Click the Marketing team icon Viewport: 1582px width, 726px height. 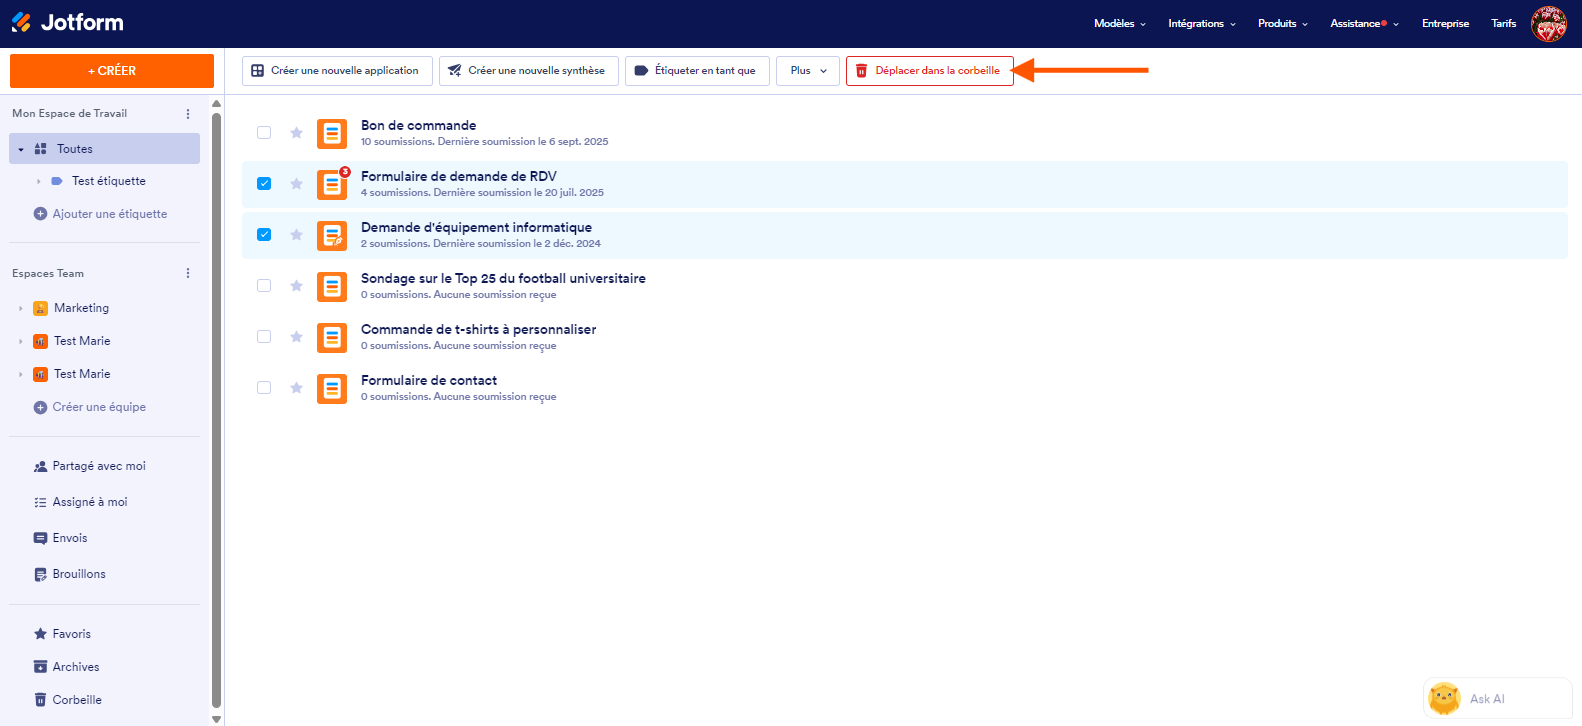(40, 308)
